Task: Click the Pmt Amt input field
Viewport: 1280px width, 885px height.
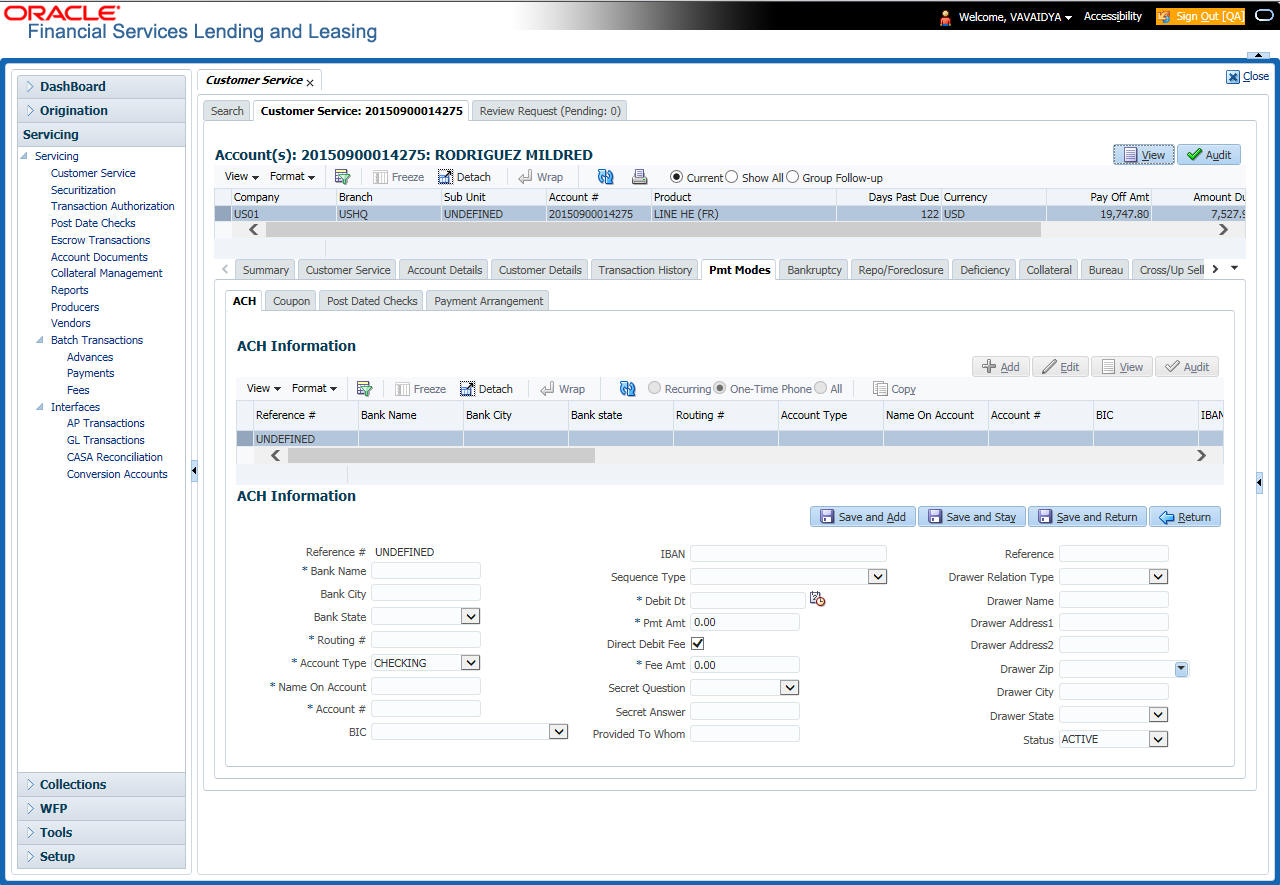Action: coord(745,622)
